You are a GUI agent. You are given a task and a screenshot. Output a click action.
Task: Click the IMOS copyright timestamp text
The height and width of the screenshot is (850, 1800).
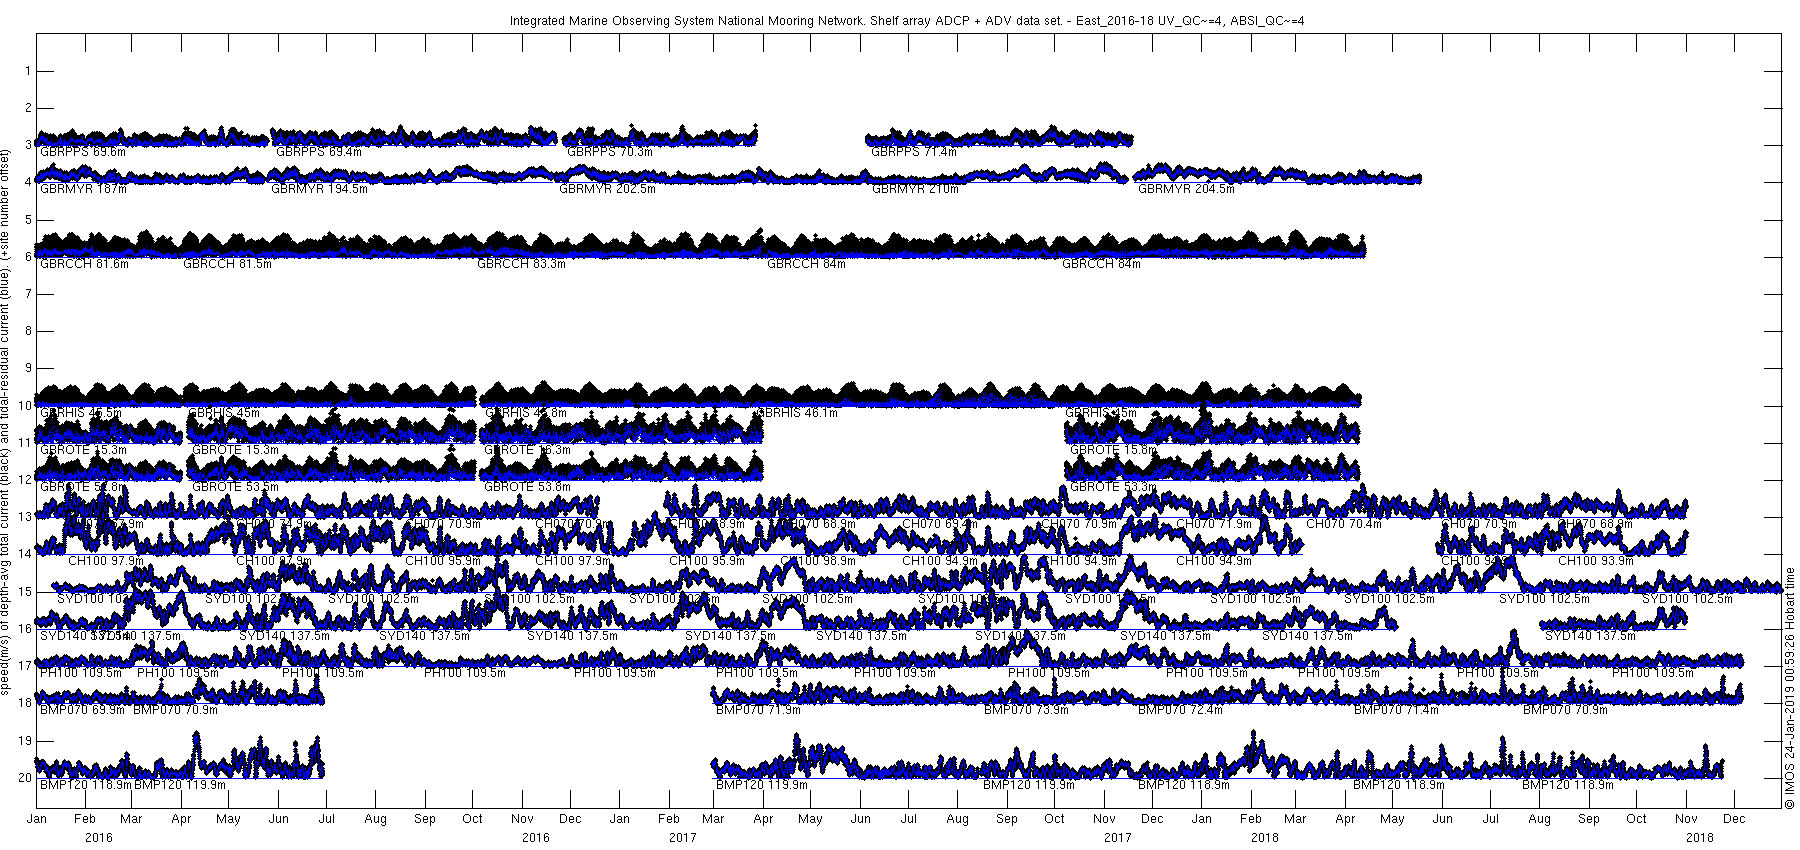(x=1790, y=688)
